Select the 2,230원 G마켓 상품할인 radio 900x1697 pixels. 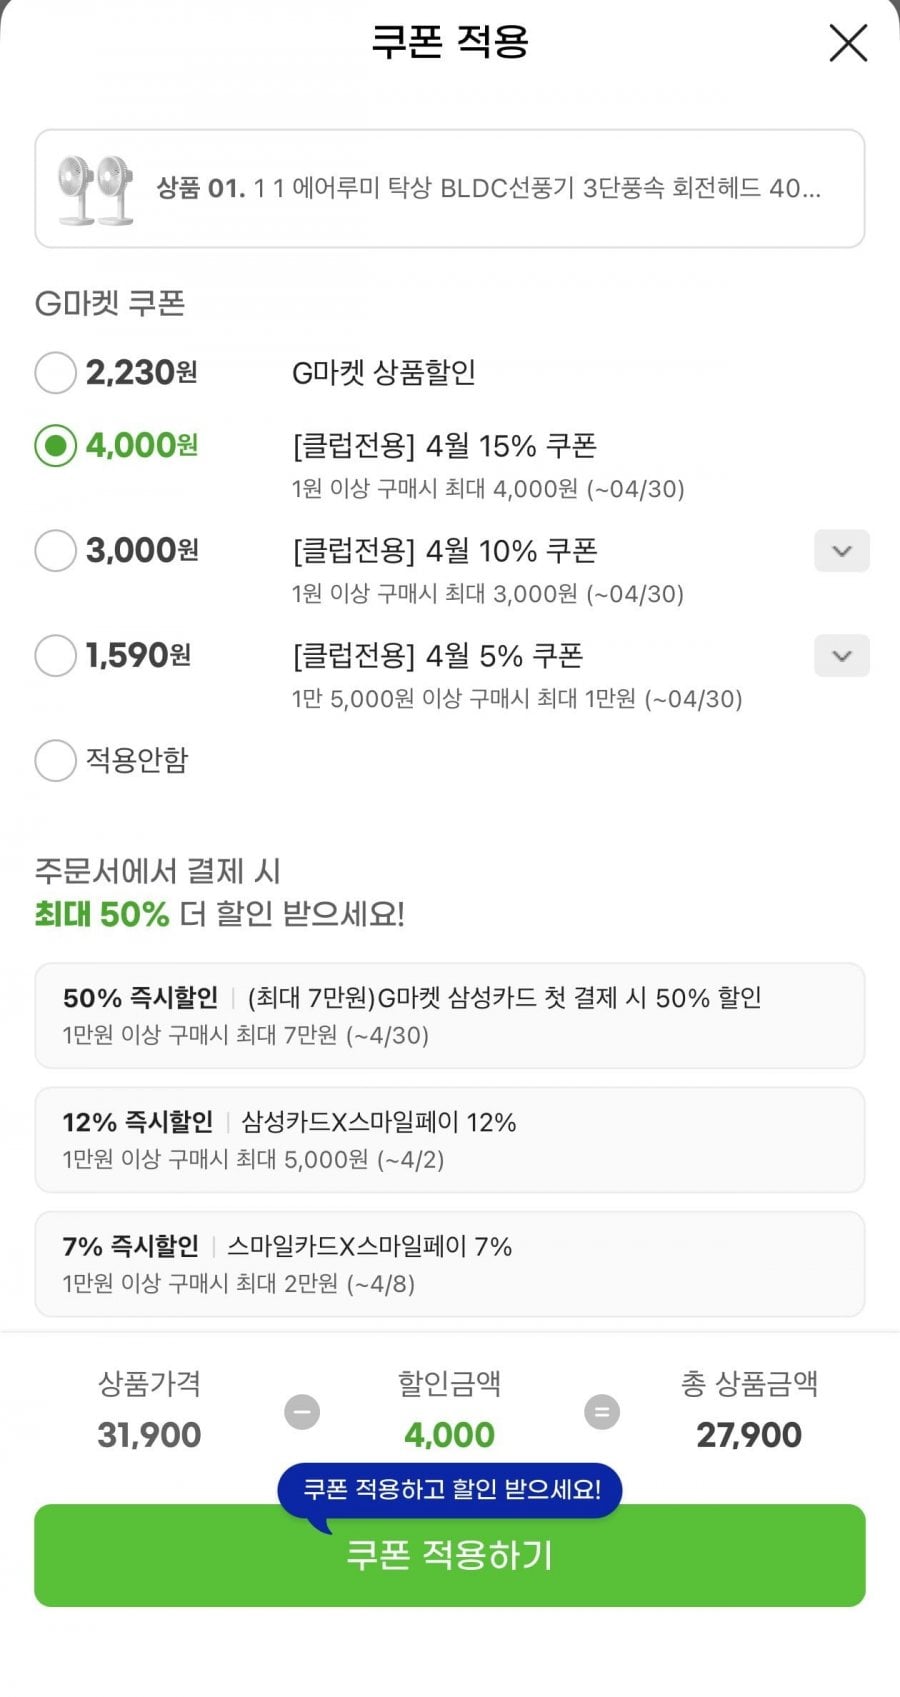coord(56,373)
